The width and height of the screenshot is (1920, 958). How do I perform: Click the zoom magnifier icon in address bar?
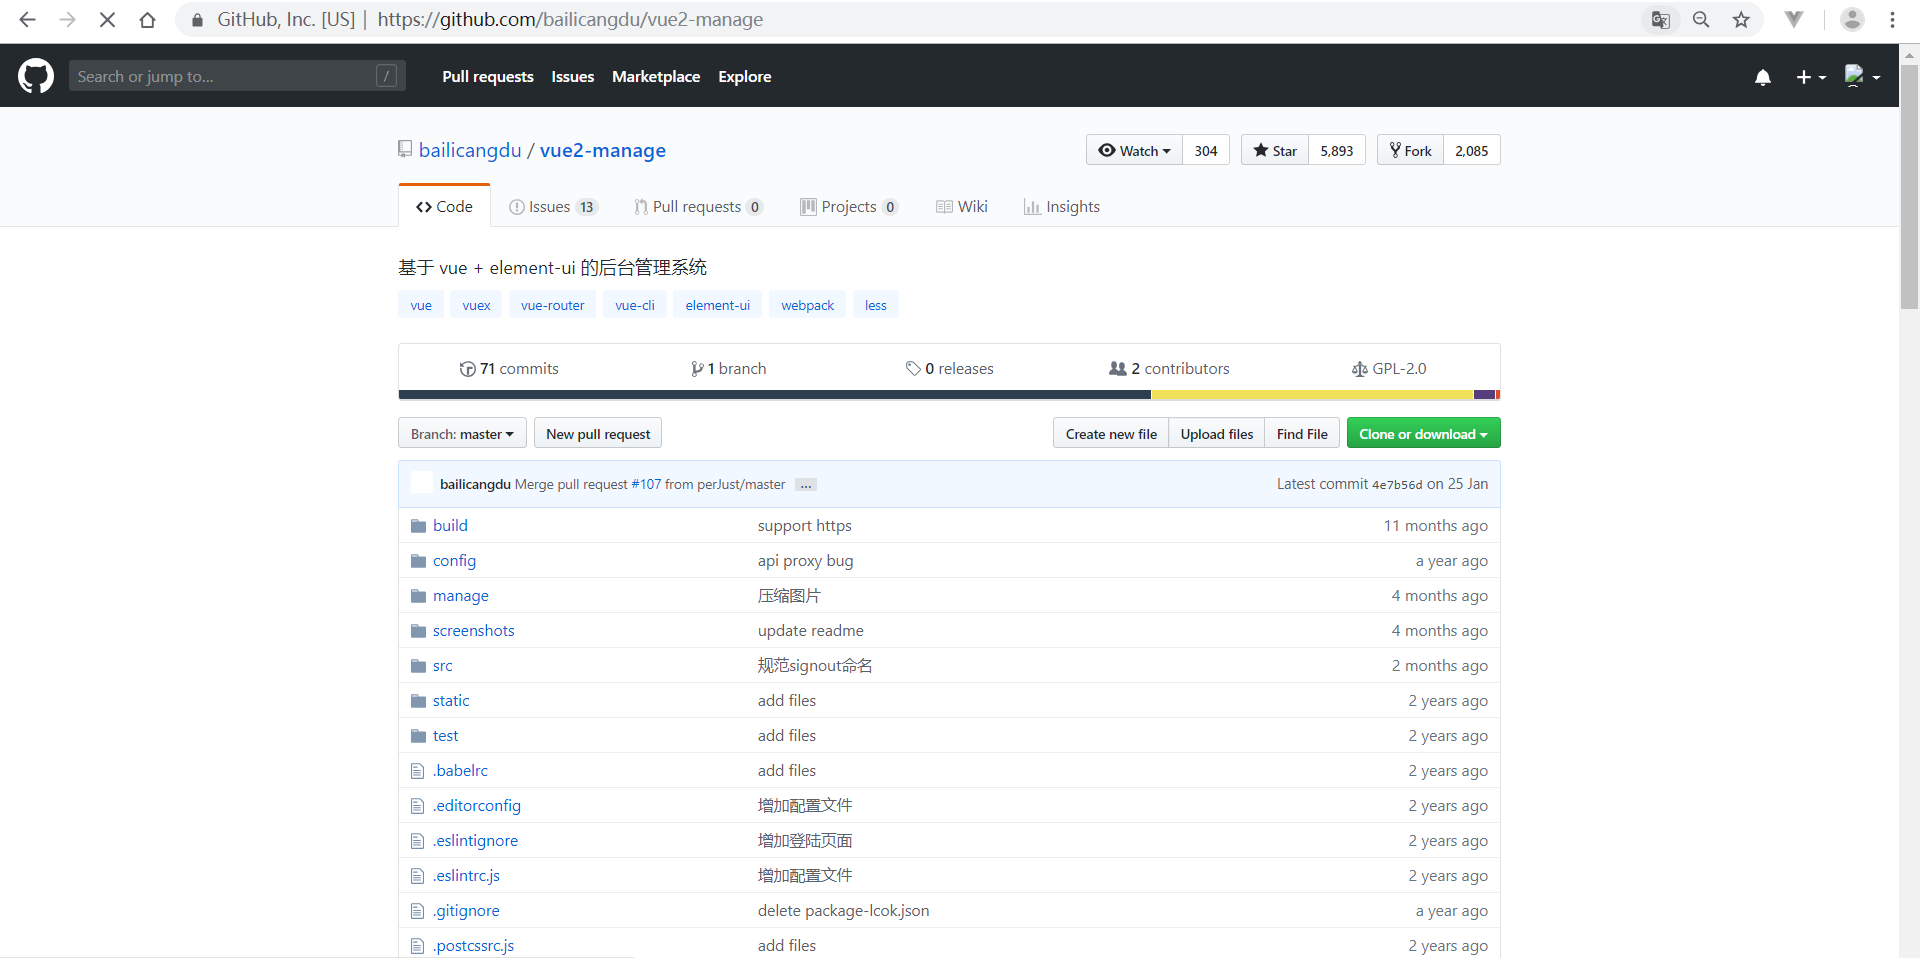(1701, 20)
